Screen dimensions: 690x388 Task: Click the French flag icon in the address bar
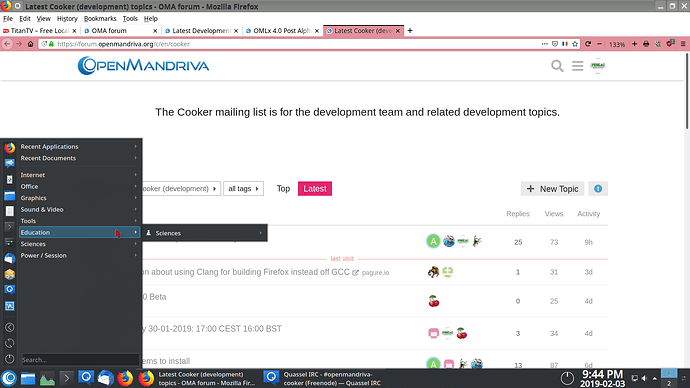coord(565,44)
